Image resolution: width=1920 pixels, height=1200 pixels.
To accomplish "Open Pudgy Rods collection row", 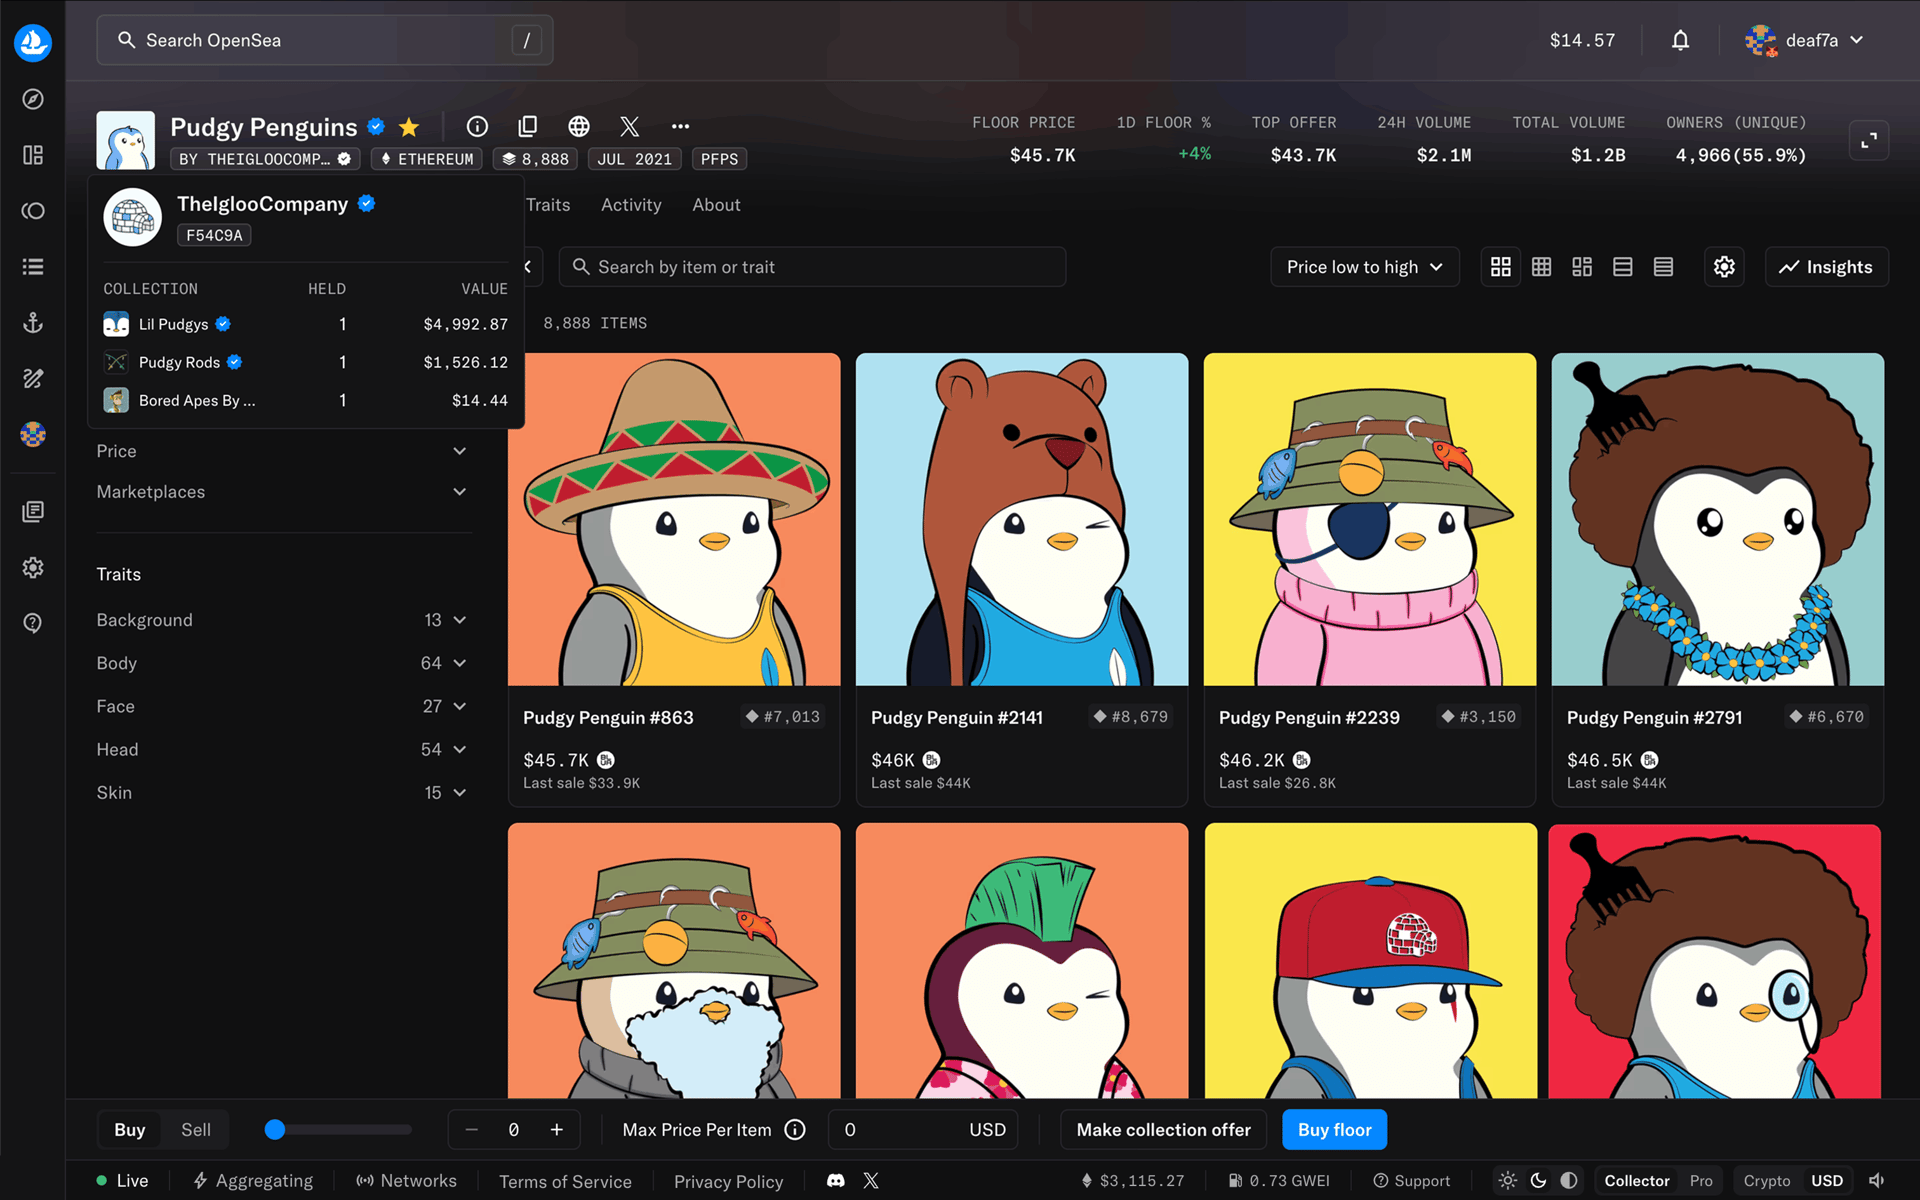I will tap(306, 362).
